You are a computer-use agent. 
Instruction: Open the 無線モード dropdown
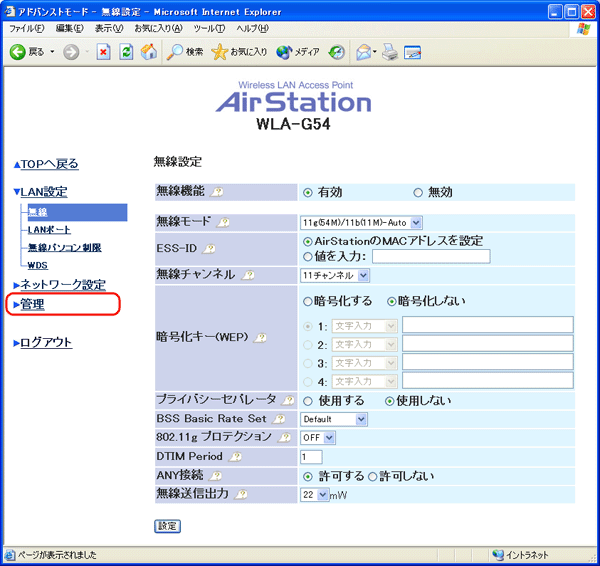[361, 222]
